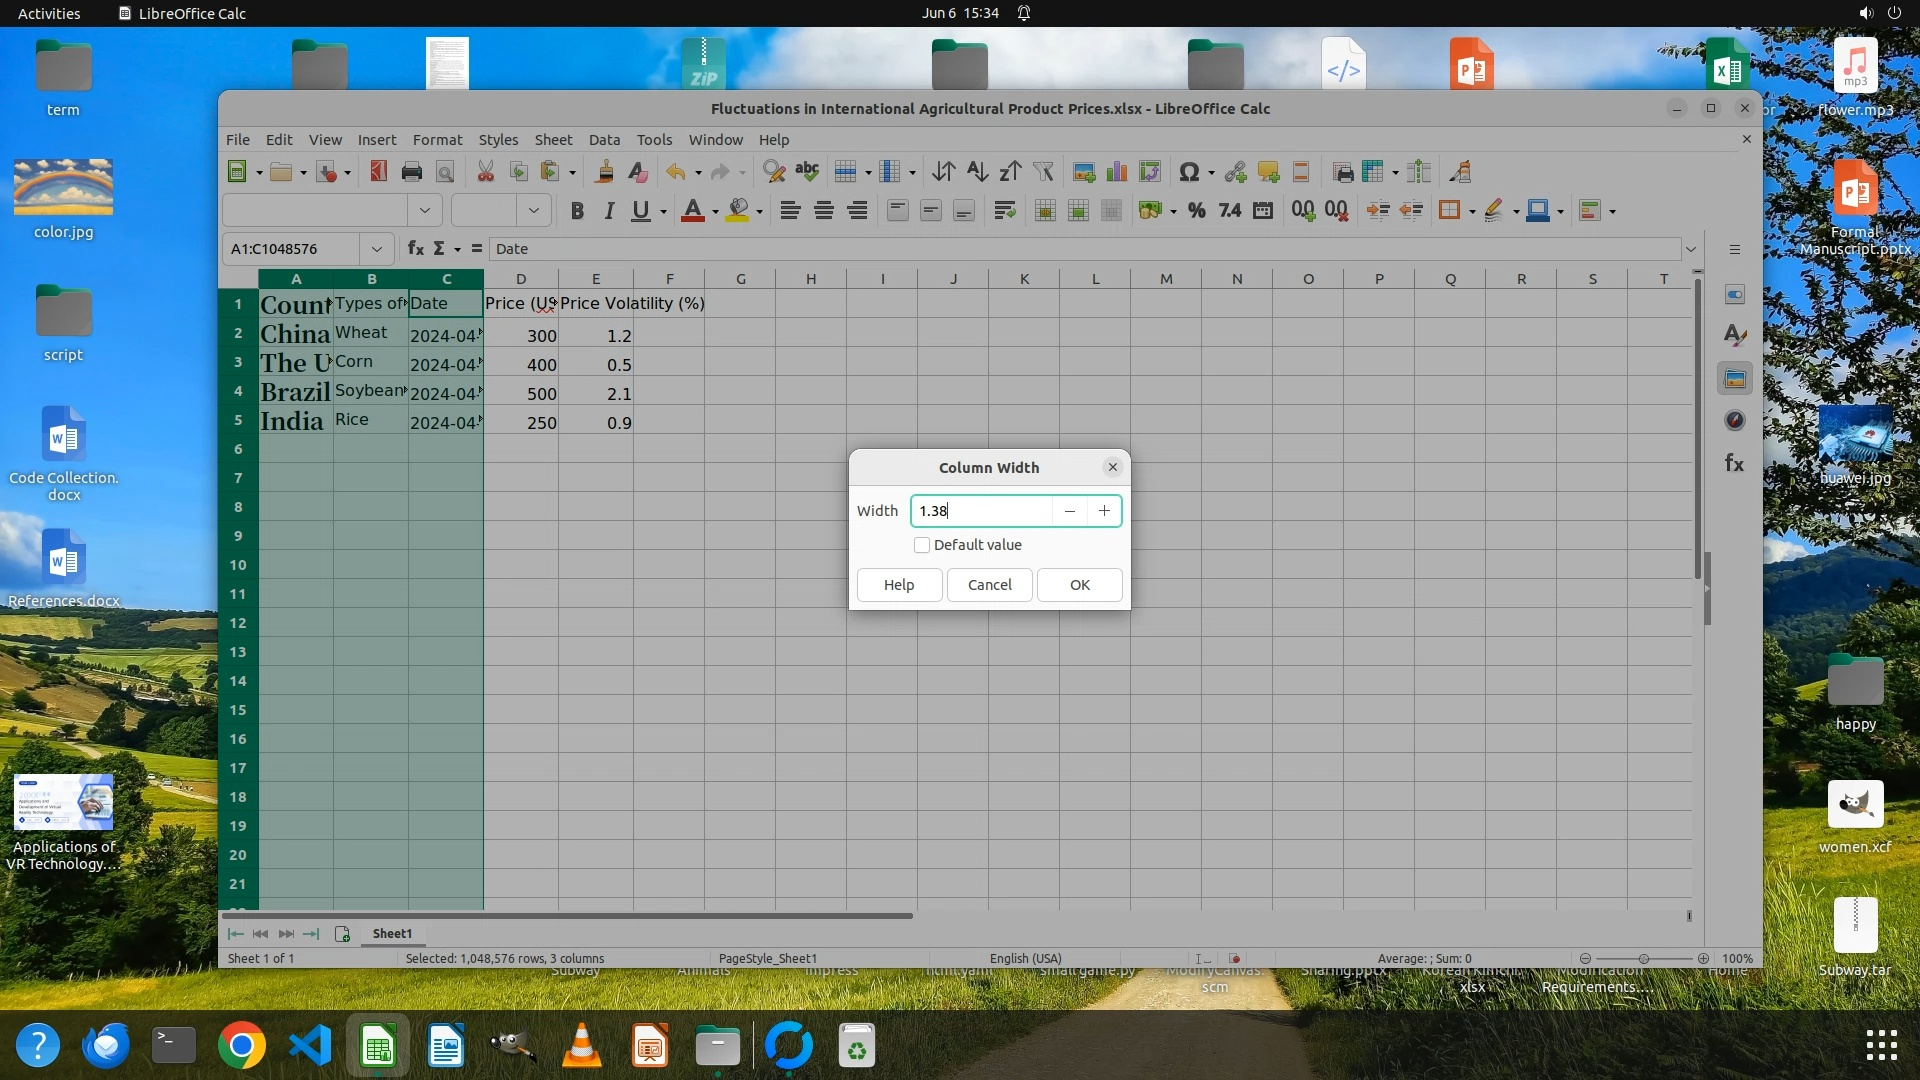This screenshot has width=1920, height=1080.
Task: Open the sidebar Navigator panel icon
Action: point(1735,421)
